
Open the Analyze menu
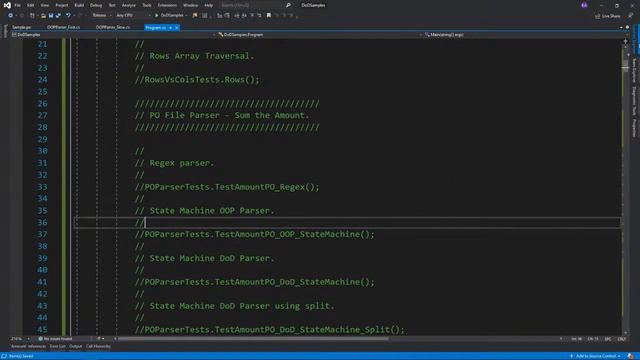(x=129, y=5)
